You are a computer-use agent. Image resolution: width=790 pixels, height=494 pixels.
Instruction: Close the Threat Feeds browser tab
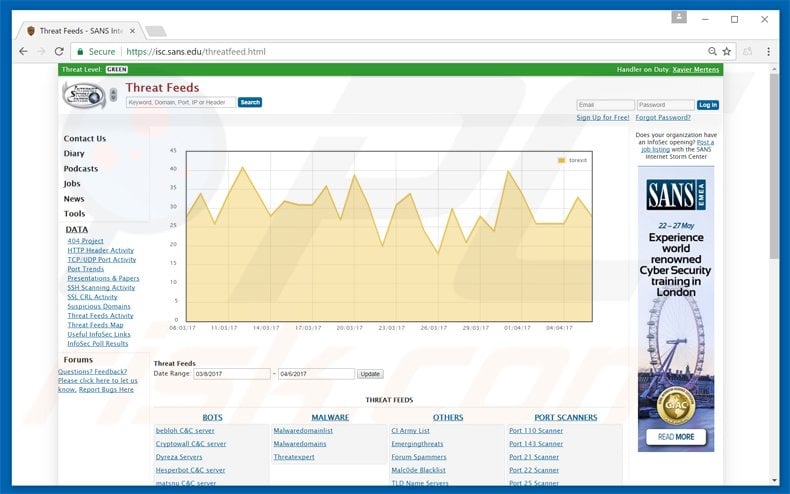133,31
